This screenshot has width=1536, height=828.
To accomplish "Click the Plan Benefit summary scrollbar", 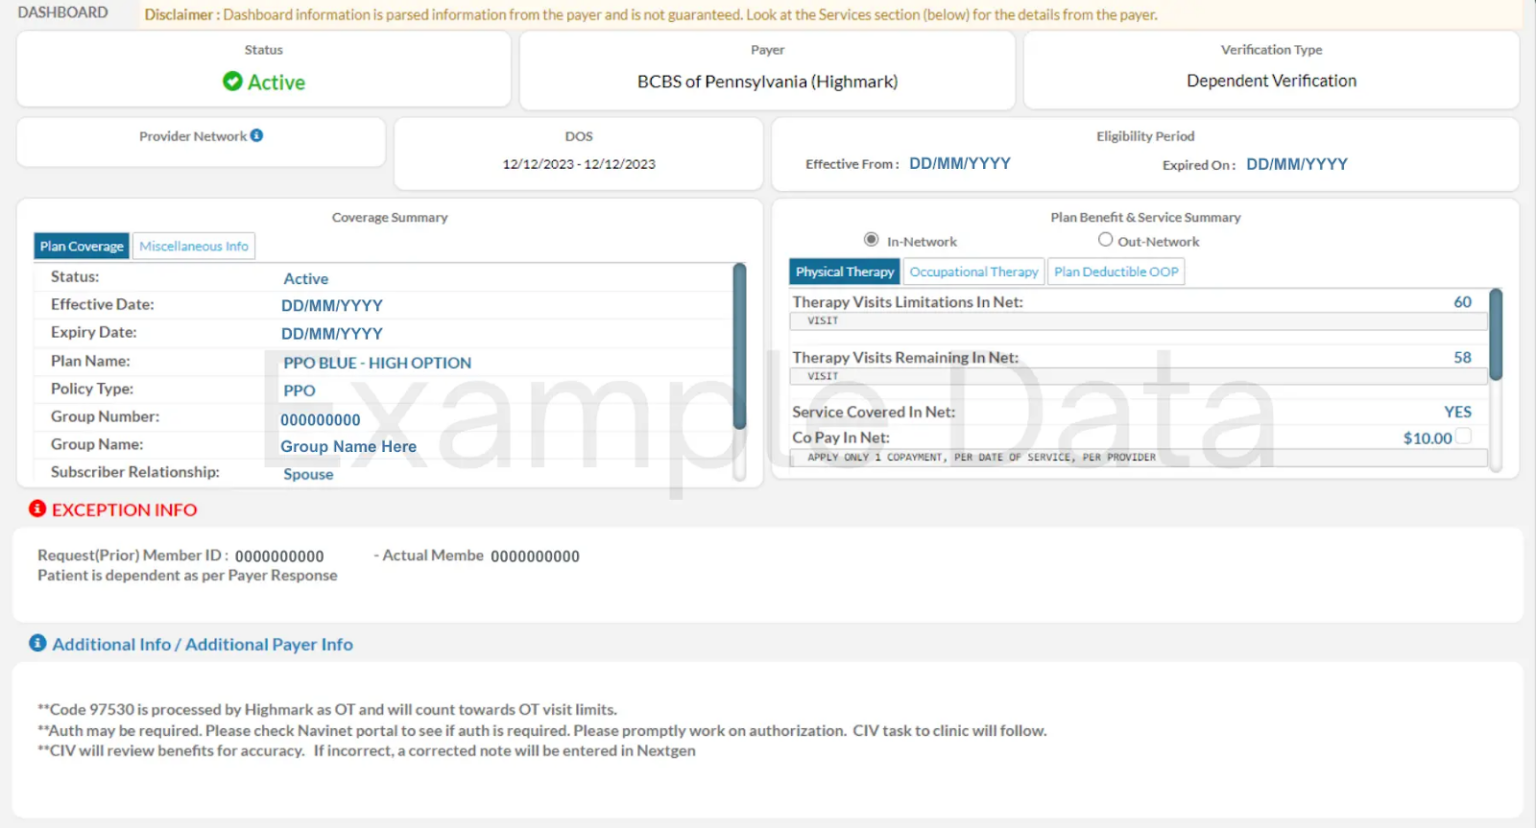I will 1496,334.
